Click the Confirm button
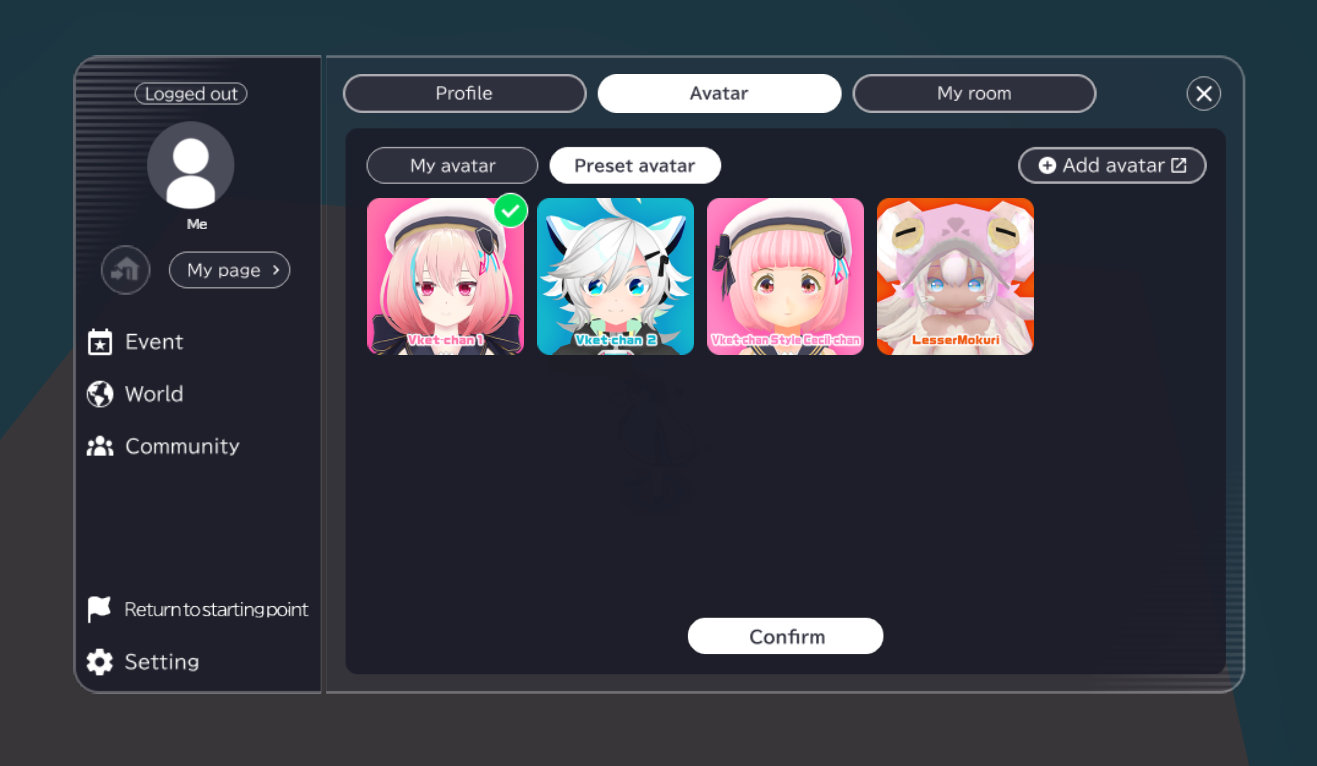Viewport: 1317px width, 766px height. point(785,636)
